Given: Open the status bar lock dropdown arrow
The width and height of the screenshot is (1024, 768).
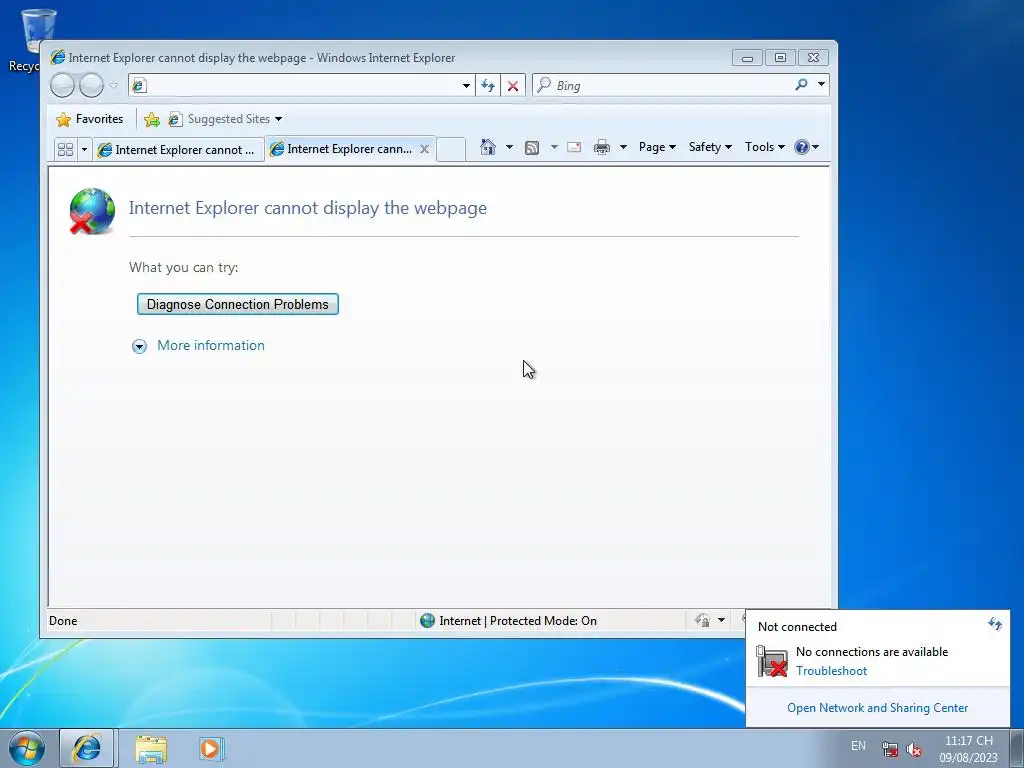Looking at the screenshot, I should pyautogui.click(x=722, y=620).
